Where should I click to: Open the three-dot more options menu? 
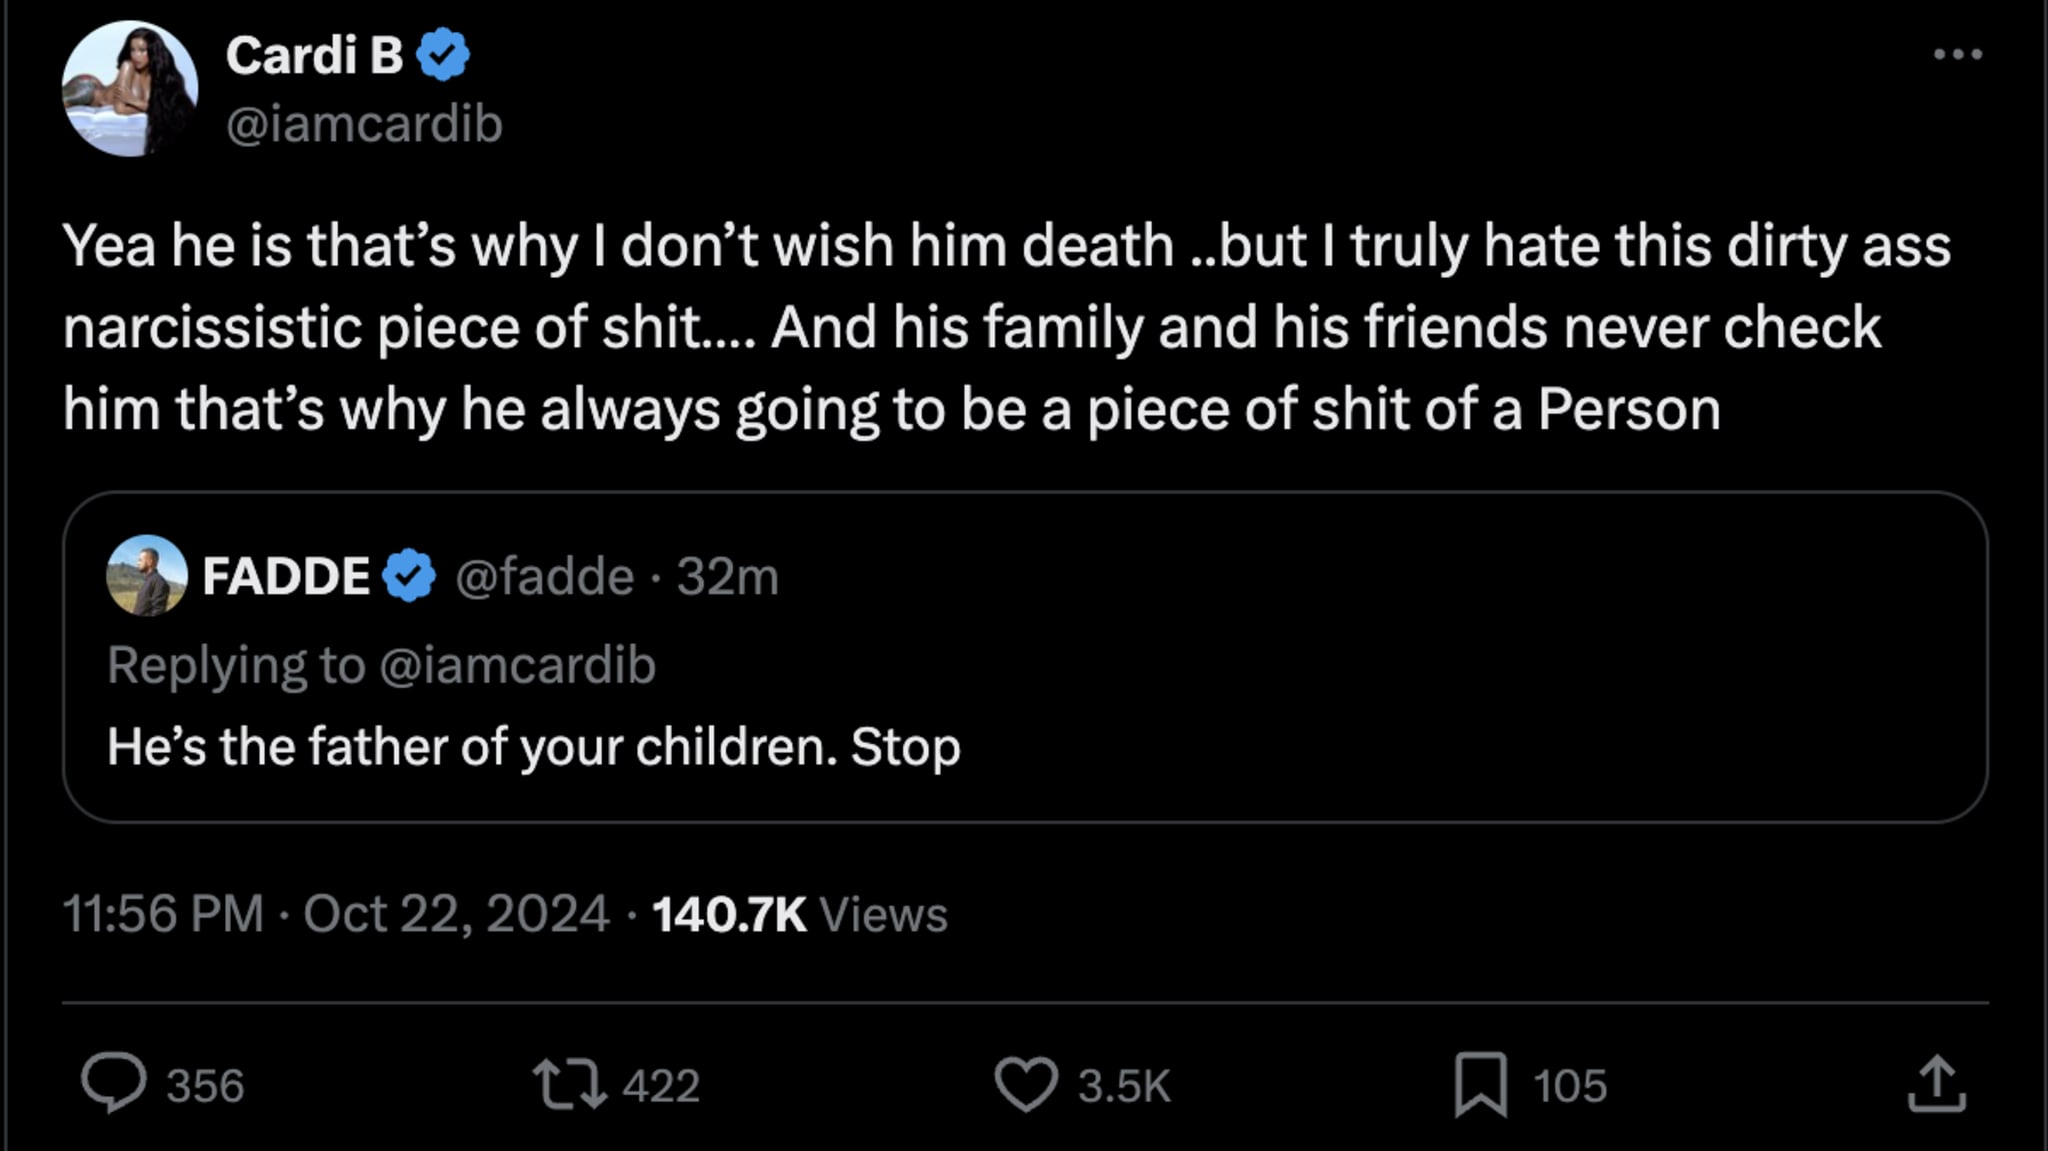click(1958, 54)
